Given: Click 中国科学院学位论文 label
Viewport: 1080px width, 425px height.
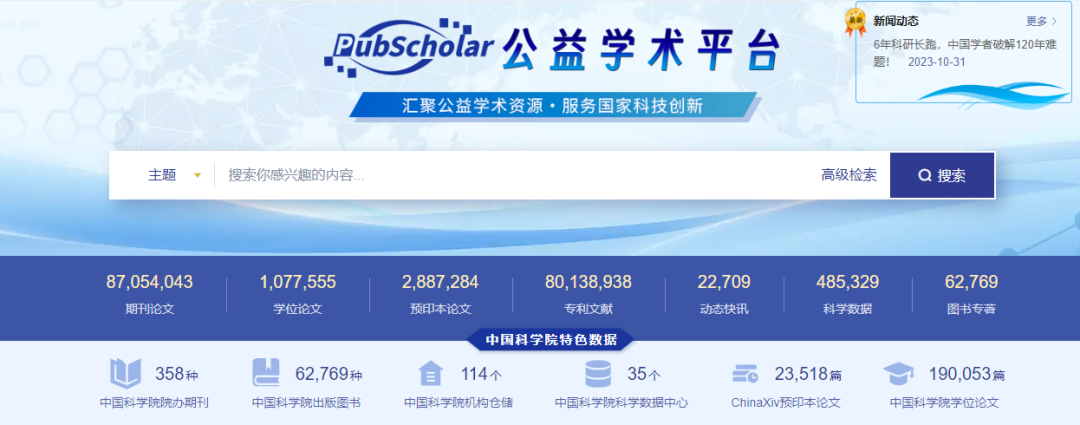Looking at the screenshot, I should (x=944, y=403).
